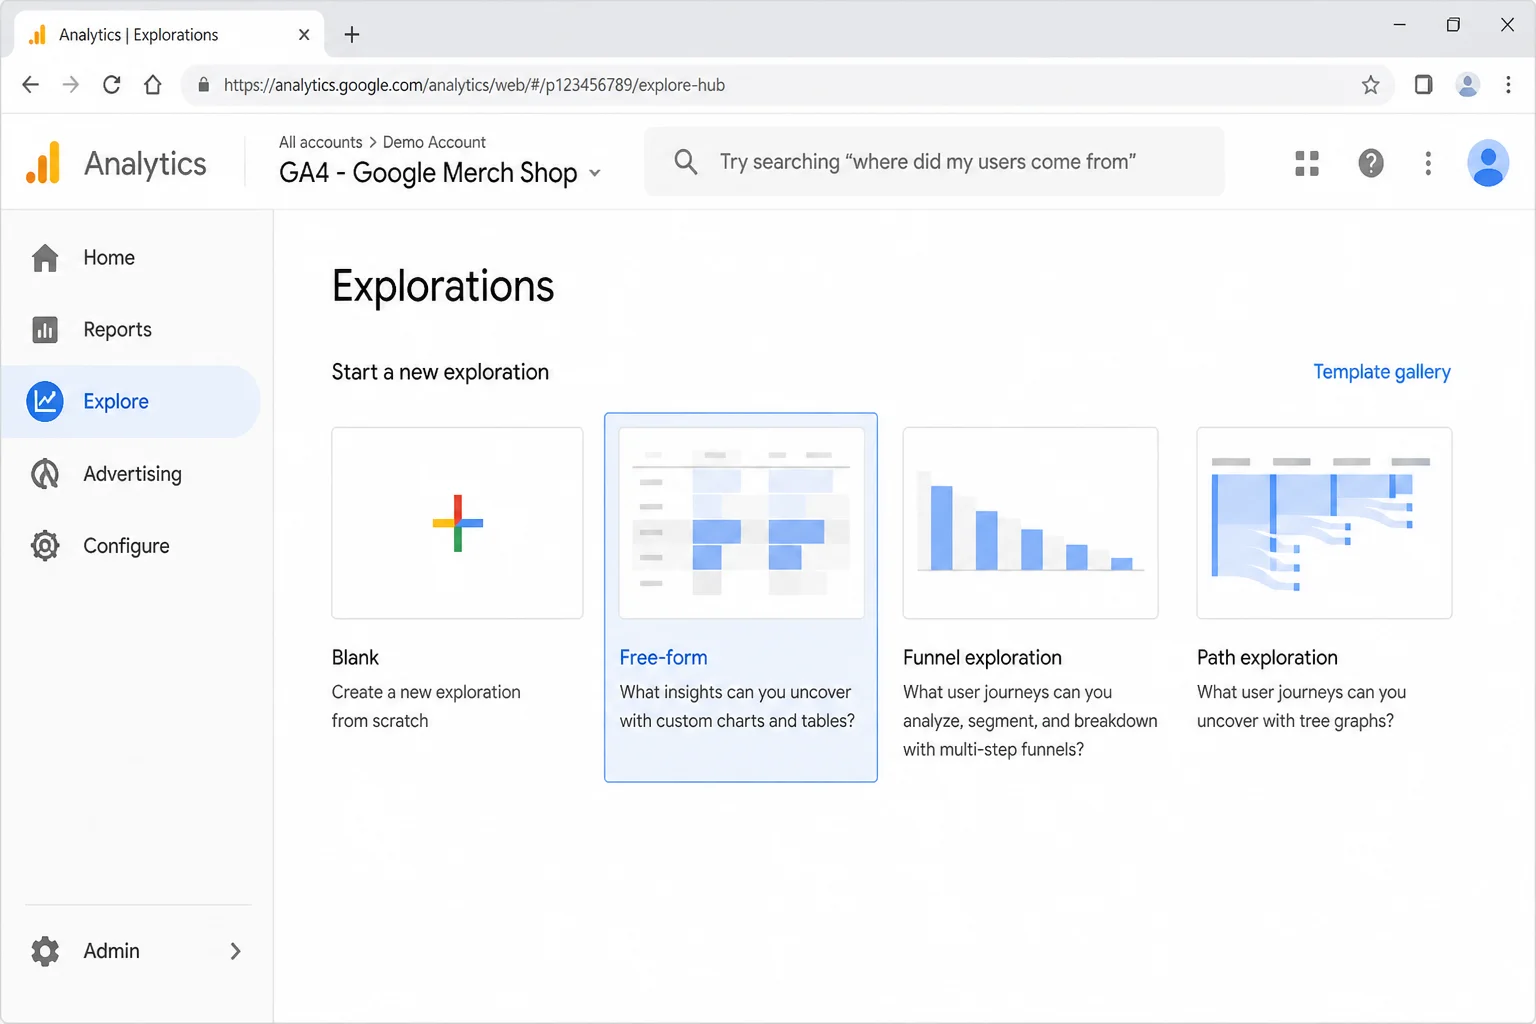
Task: Focus the Analytics search field
Action: coord(934,161)
